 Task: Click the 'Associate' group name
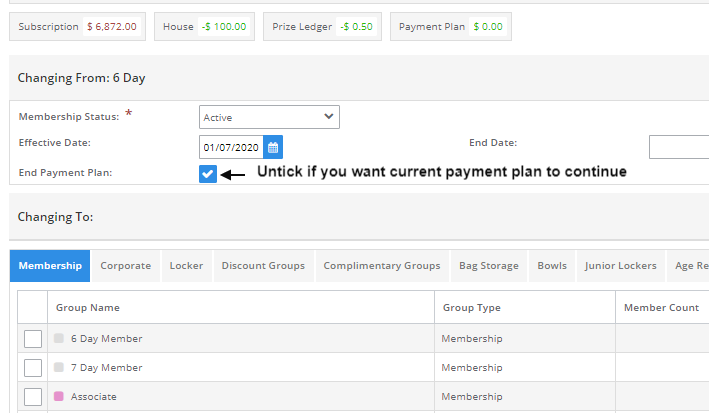(x=94, y=397)
